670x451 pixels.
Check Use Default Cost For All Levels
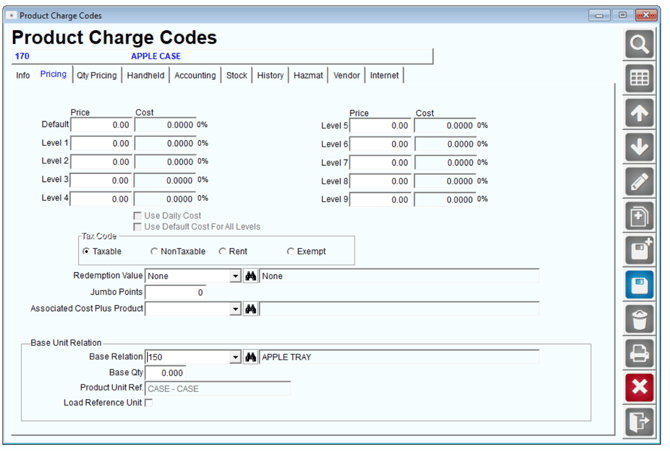(138, 227)
